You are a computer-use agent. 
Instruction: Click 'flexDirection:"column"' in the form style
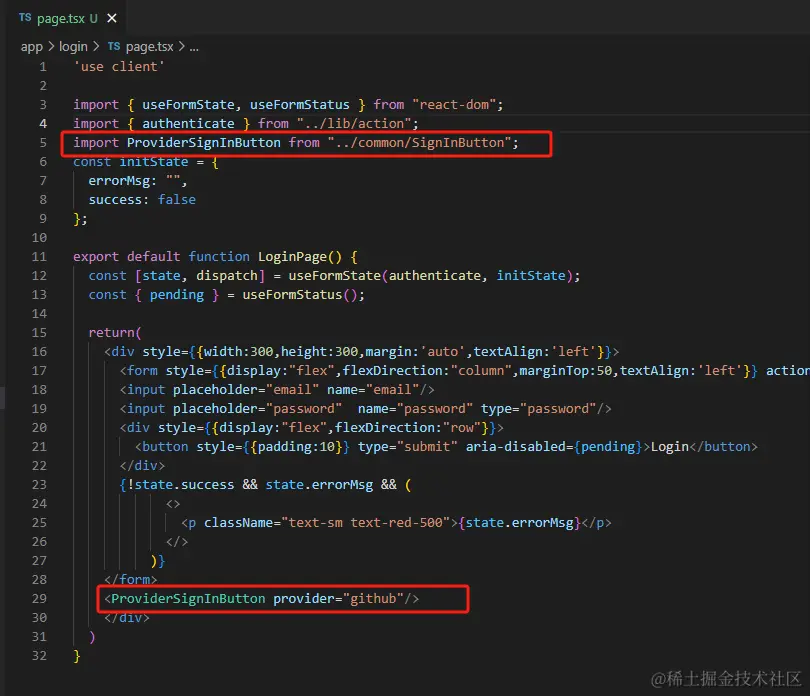coord(427,371)
